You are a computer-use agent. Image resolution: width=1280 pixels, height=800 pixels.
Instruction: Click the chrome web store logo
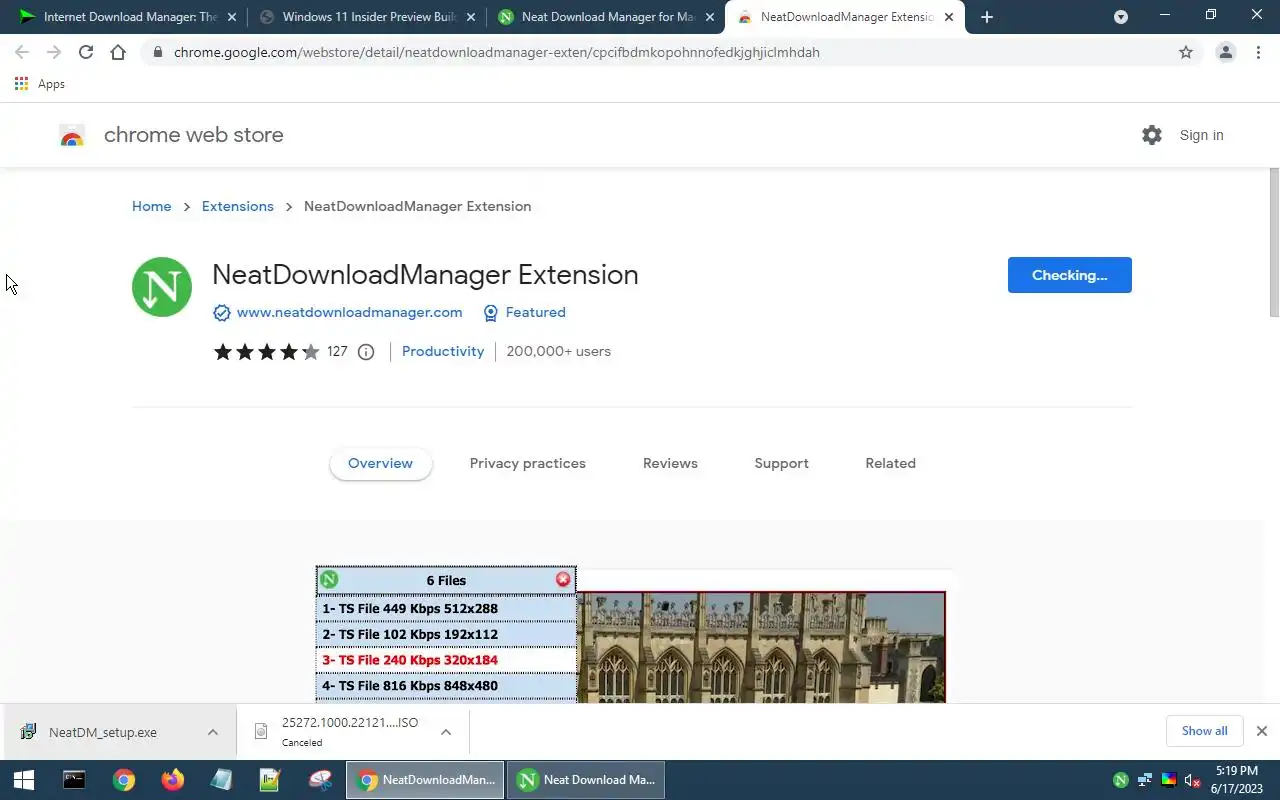tap(72, 136)
